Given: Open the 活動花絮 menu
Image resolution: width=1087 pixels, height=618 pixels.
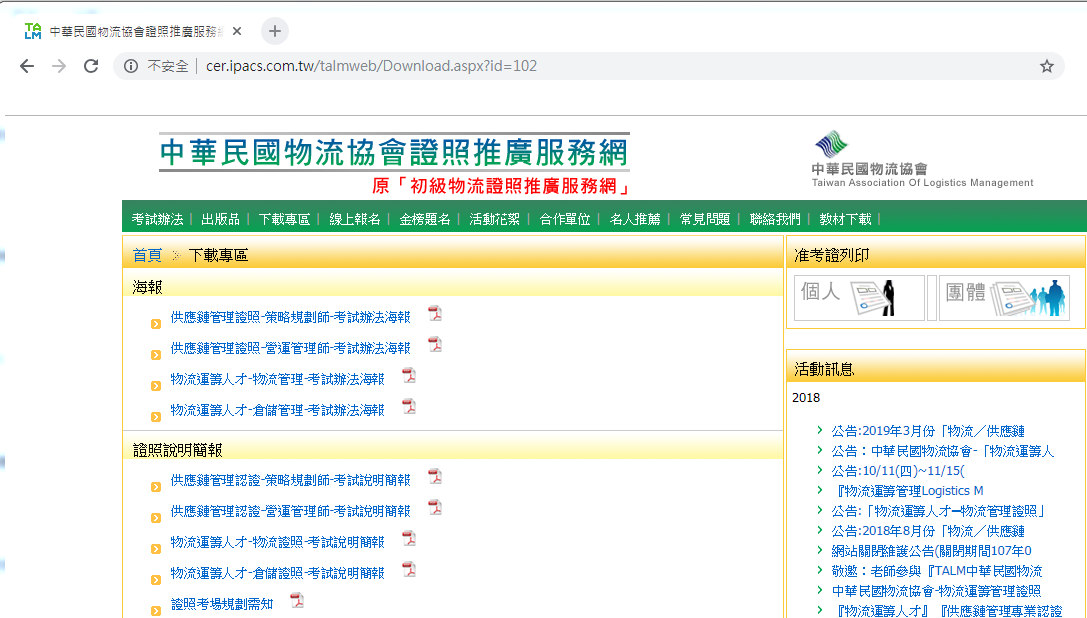Looking at the screenshot, I should click(494, 219).
